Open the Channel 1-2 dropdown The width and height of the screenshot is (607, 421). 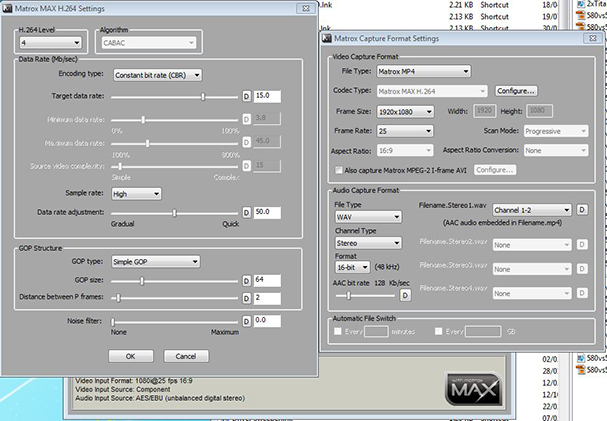click(532, 210)
